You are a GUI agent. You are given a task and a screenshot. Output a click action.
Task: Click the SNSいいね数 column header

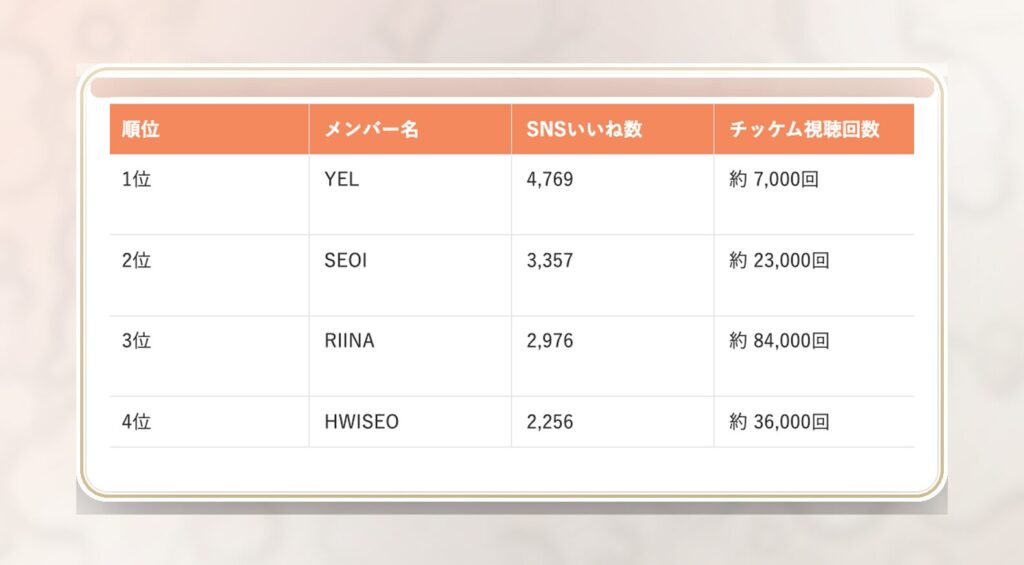coord(584,129)
